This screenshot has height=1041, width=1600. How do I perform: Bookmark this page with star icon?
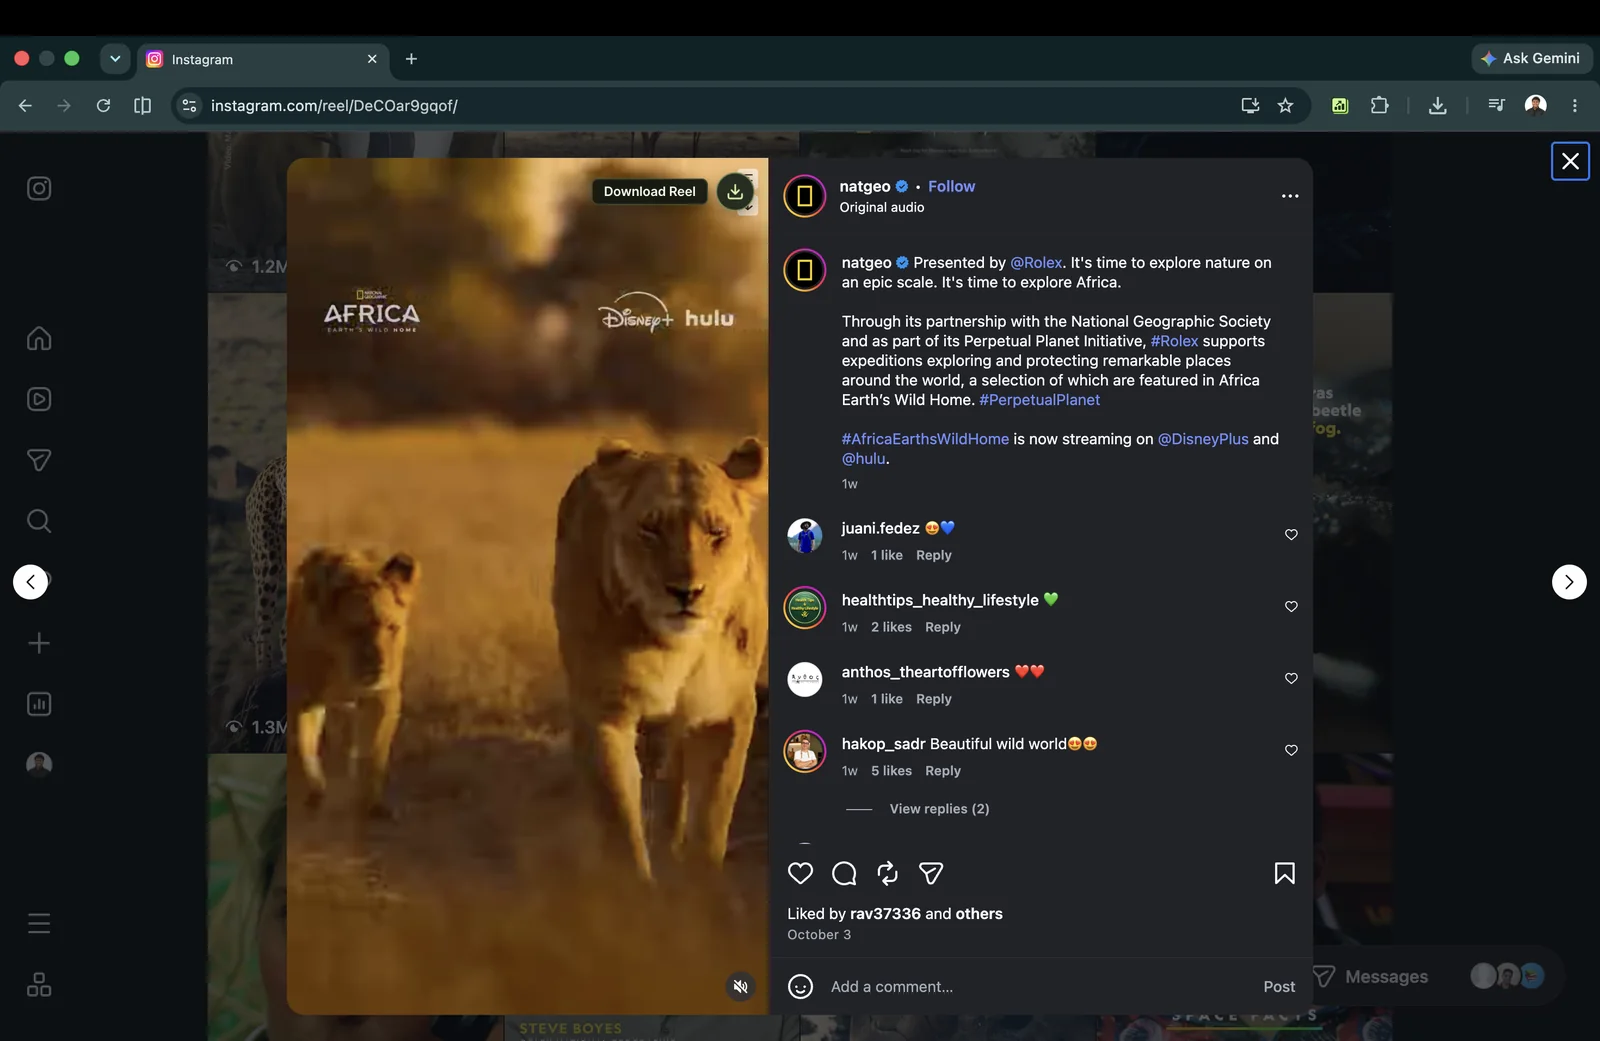[1286, 105]
